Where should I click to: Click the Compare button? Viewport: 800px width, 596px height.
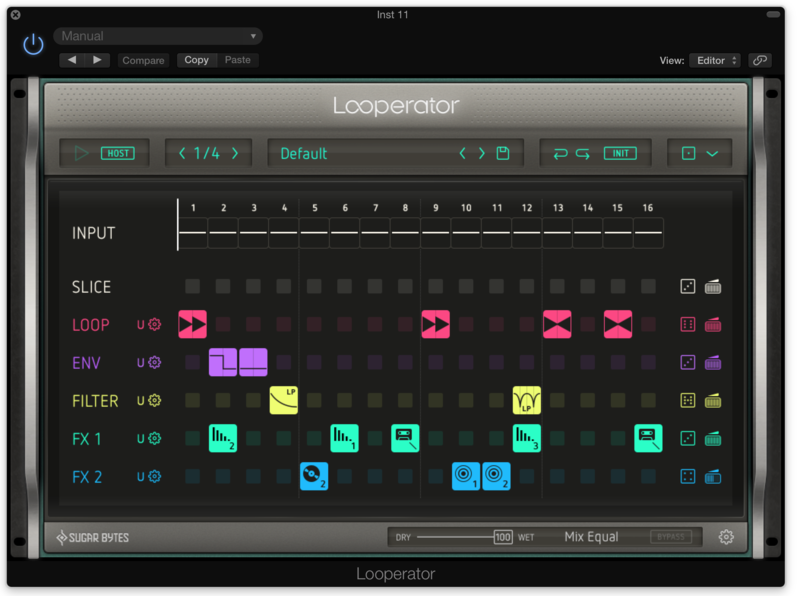click(143, 60)
